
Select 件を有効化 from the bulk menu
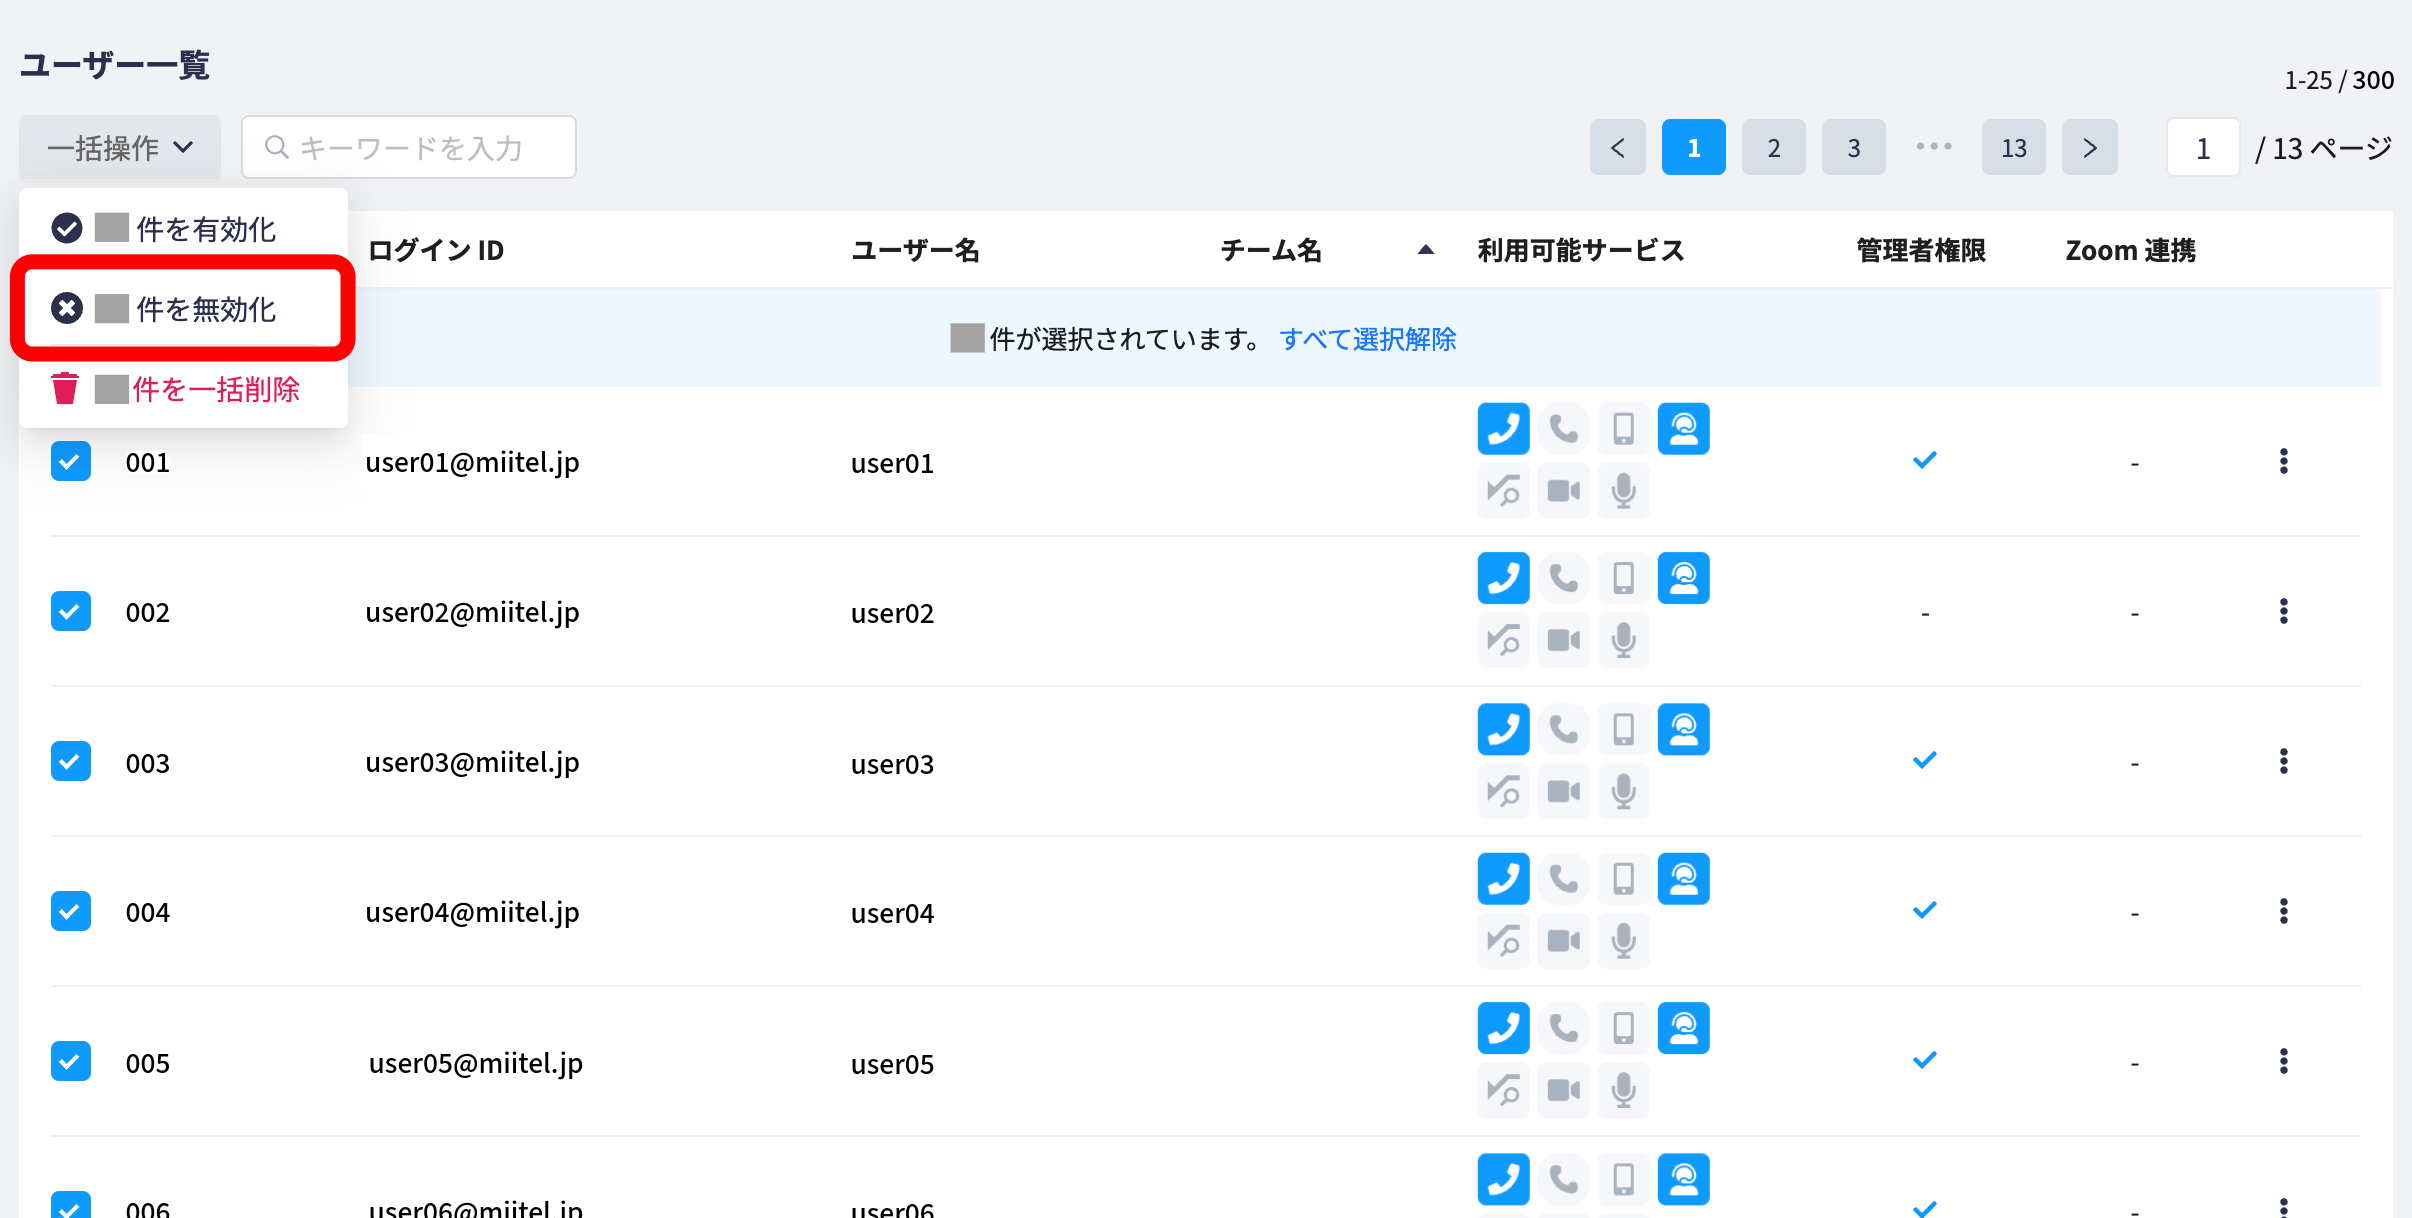[x=183, y=229]
